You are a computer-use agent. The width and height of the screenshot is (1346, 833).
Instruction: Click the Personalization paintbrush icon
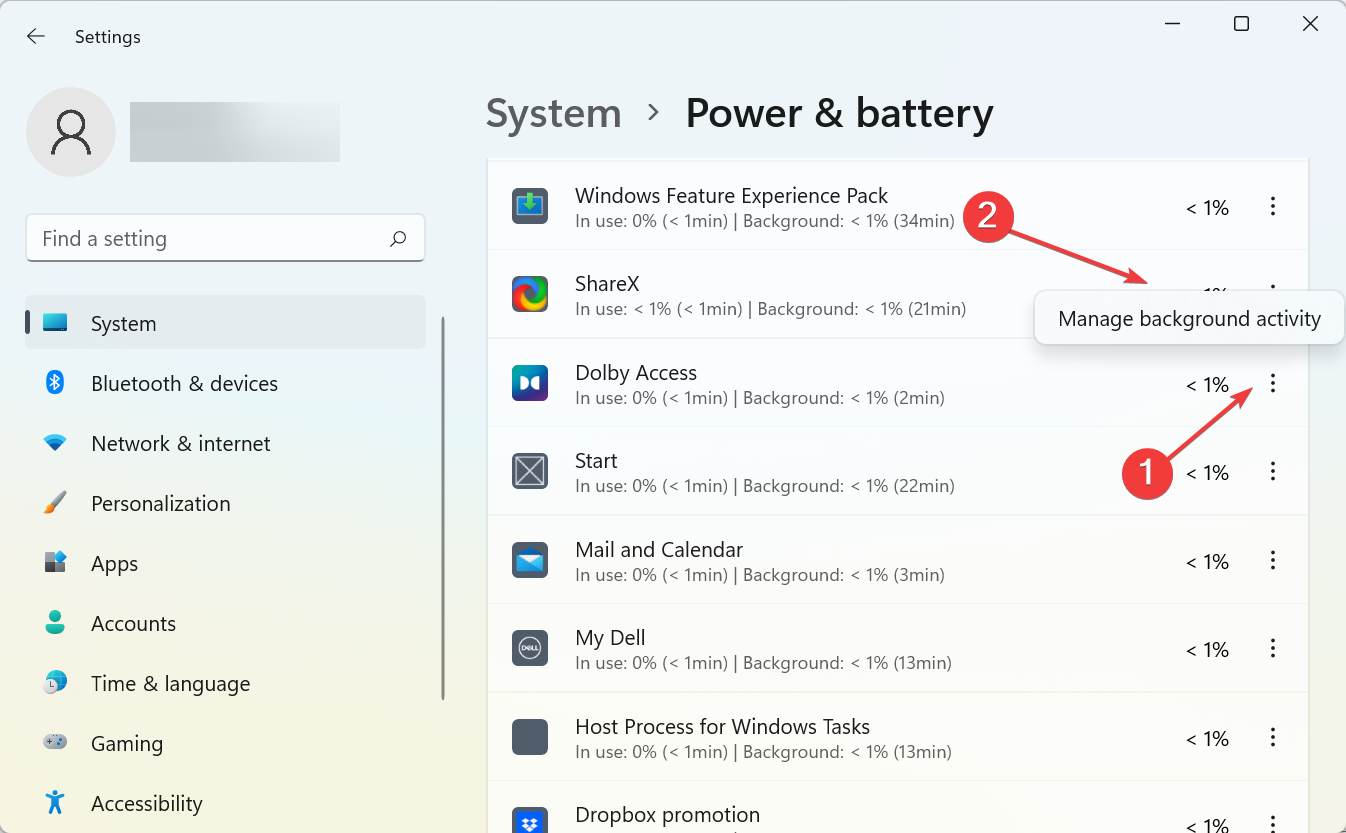55,502
